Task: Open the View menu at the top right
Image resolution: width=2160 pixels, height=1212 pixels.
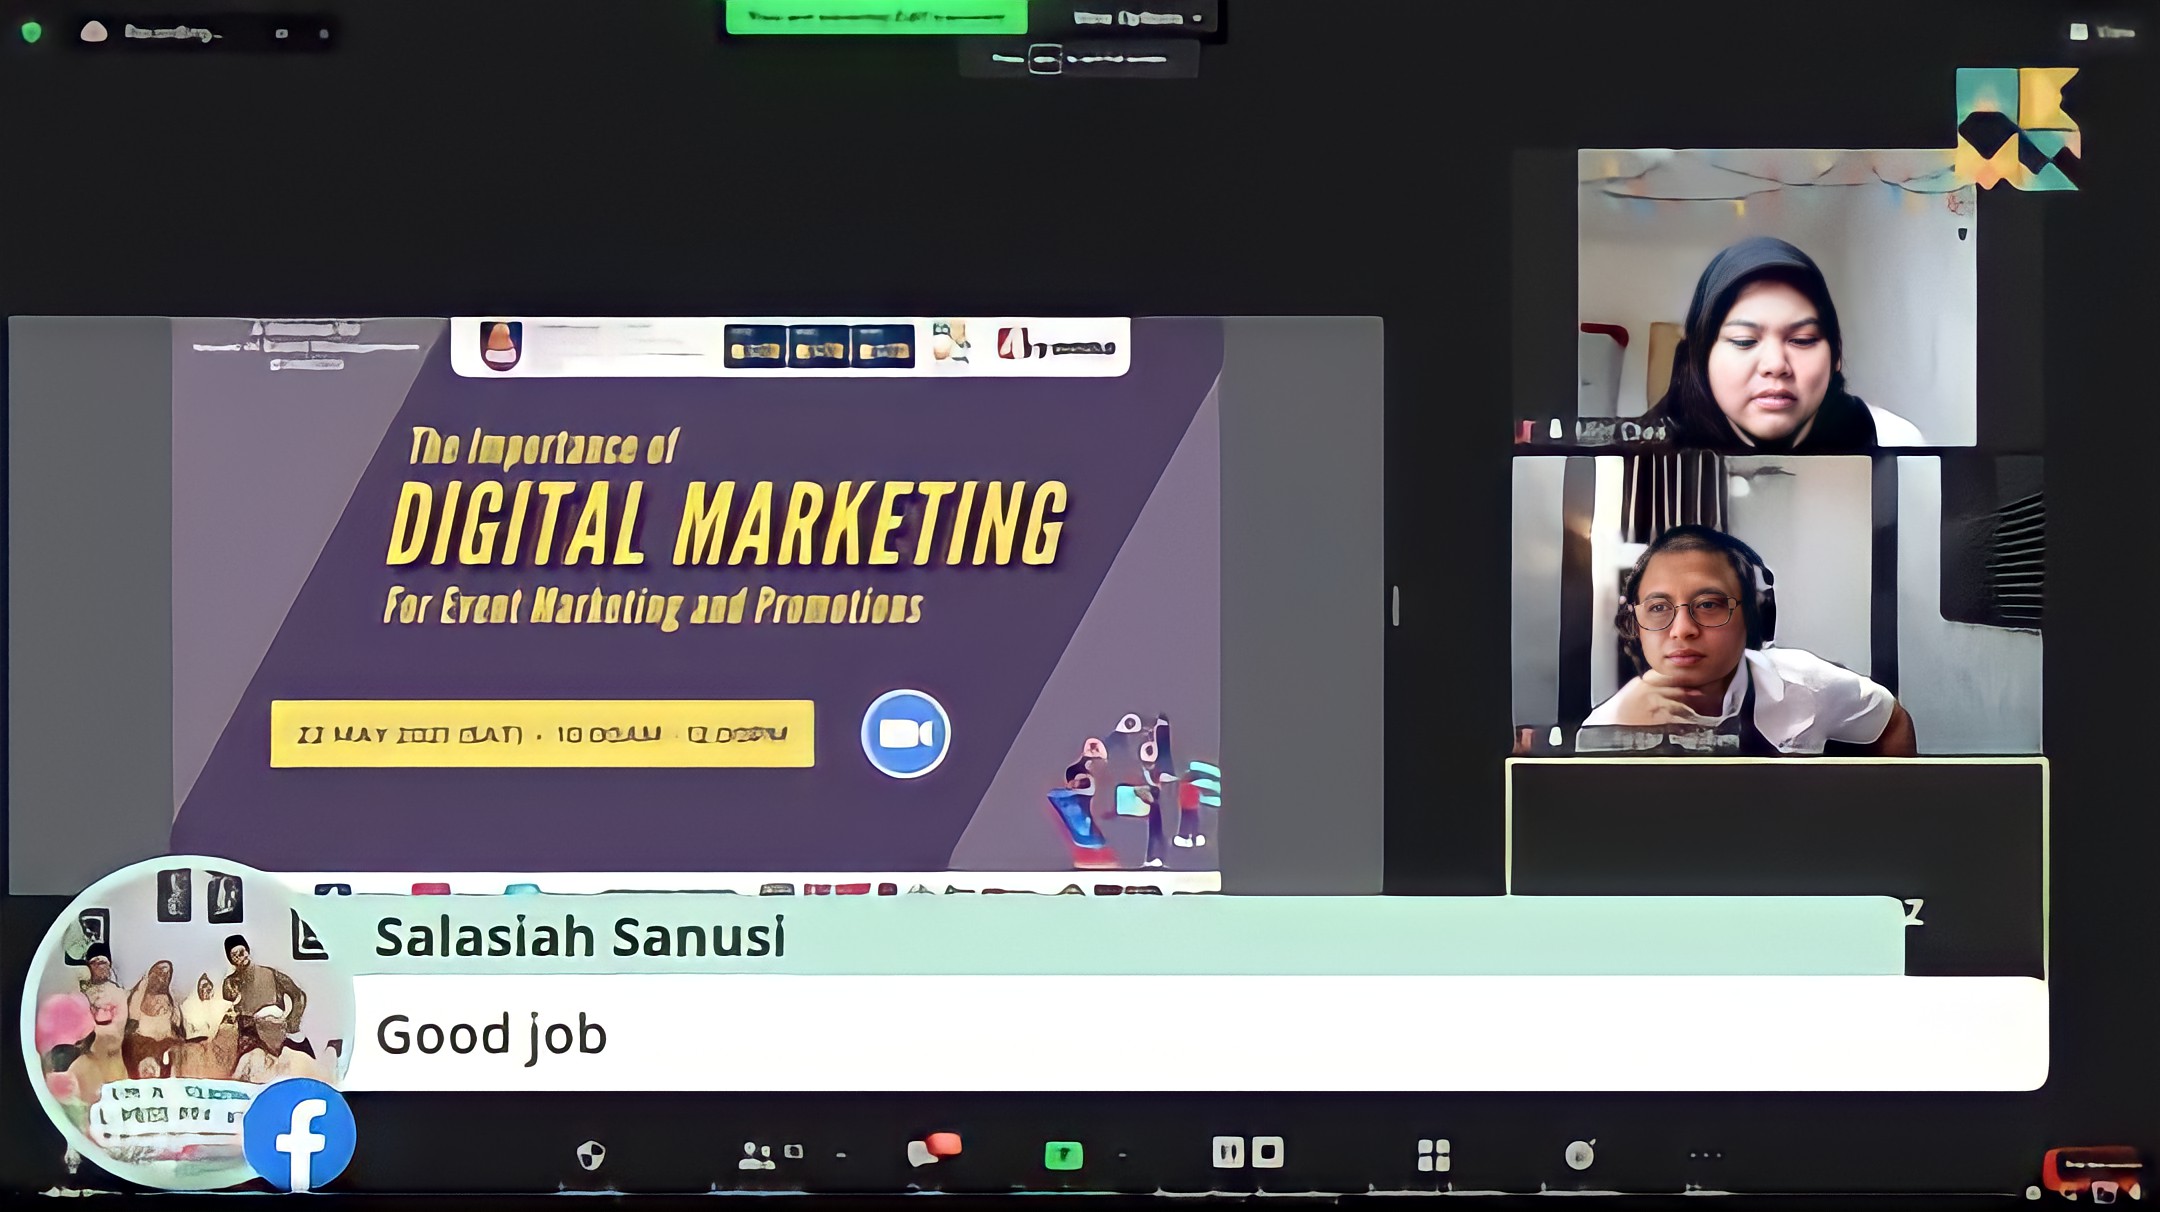Action: [x=2102, y=32]
